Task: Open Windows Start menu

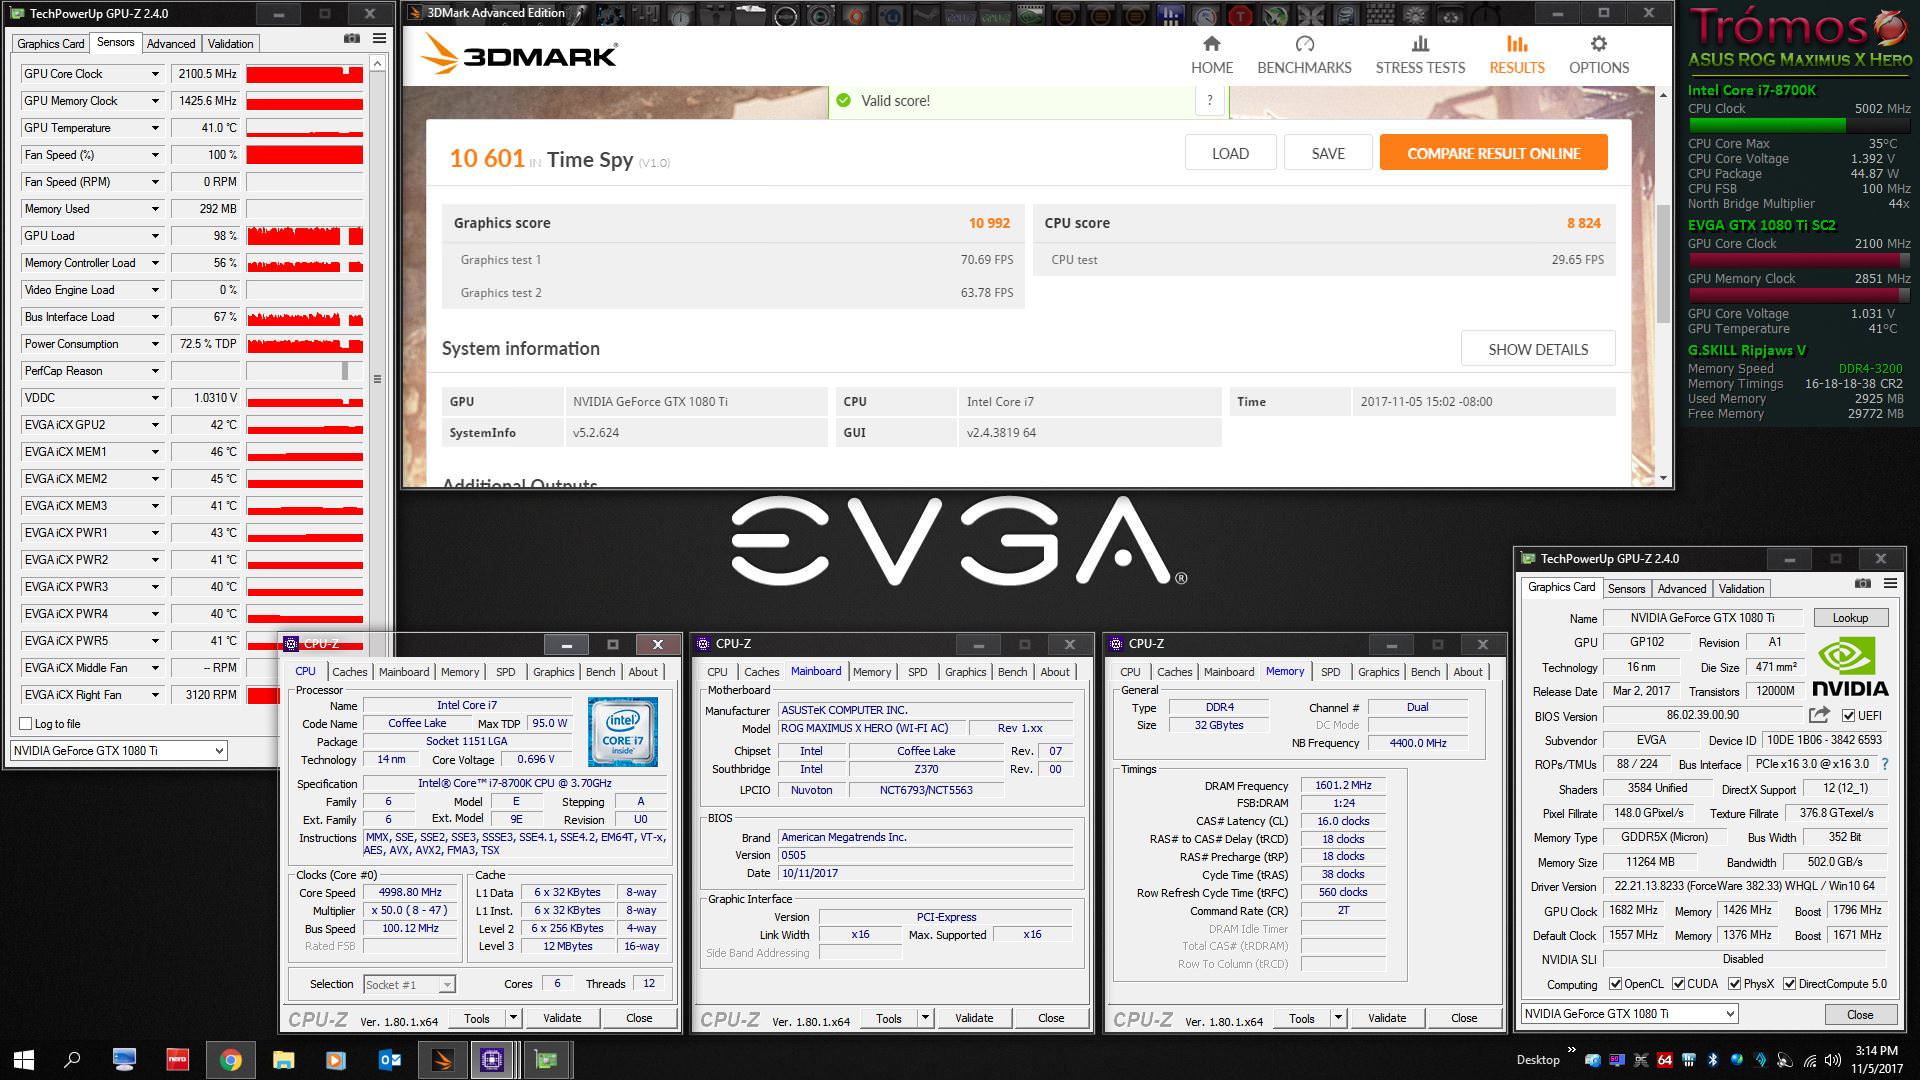Action: pos(24,1060)
